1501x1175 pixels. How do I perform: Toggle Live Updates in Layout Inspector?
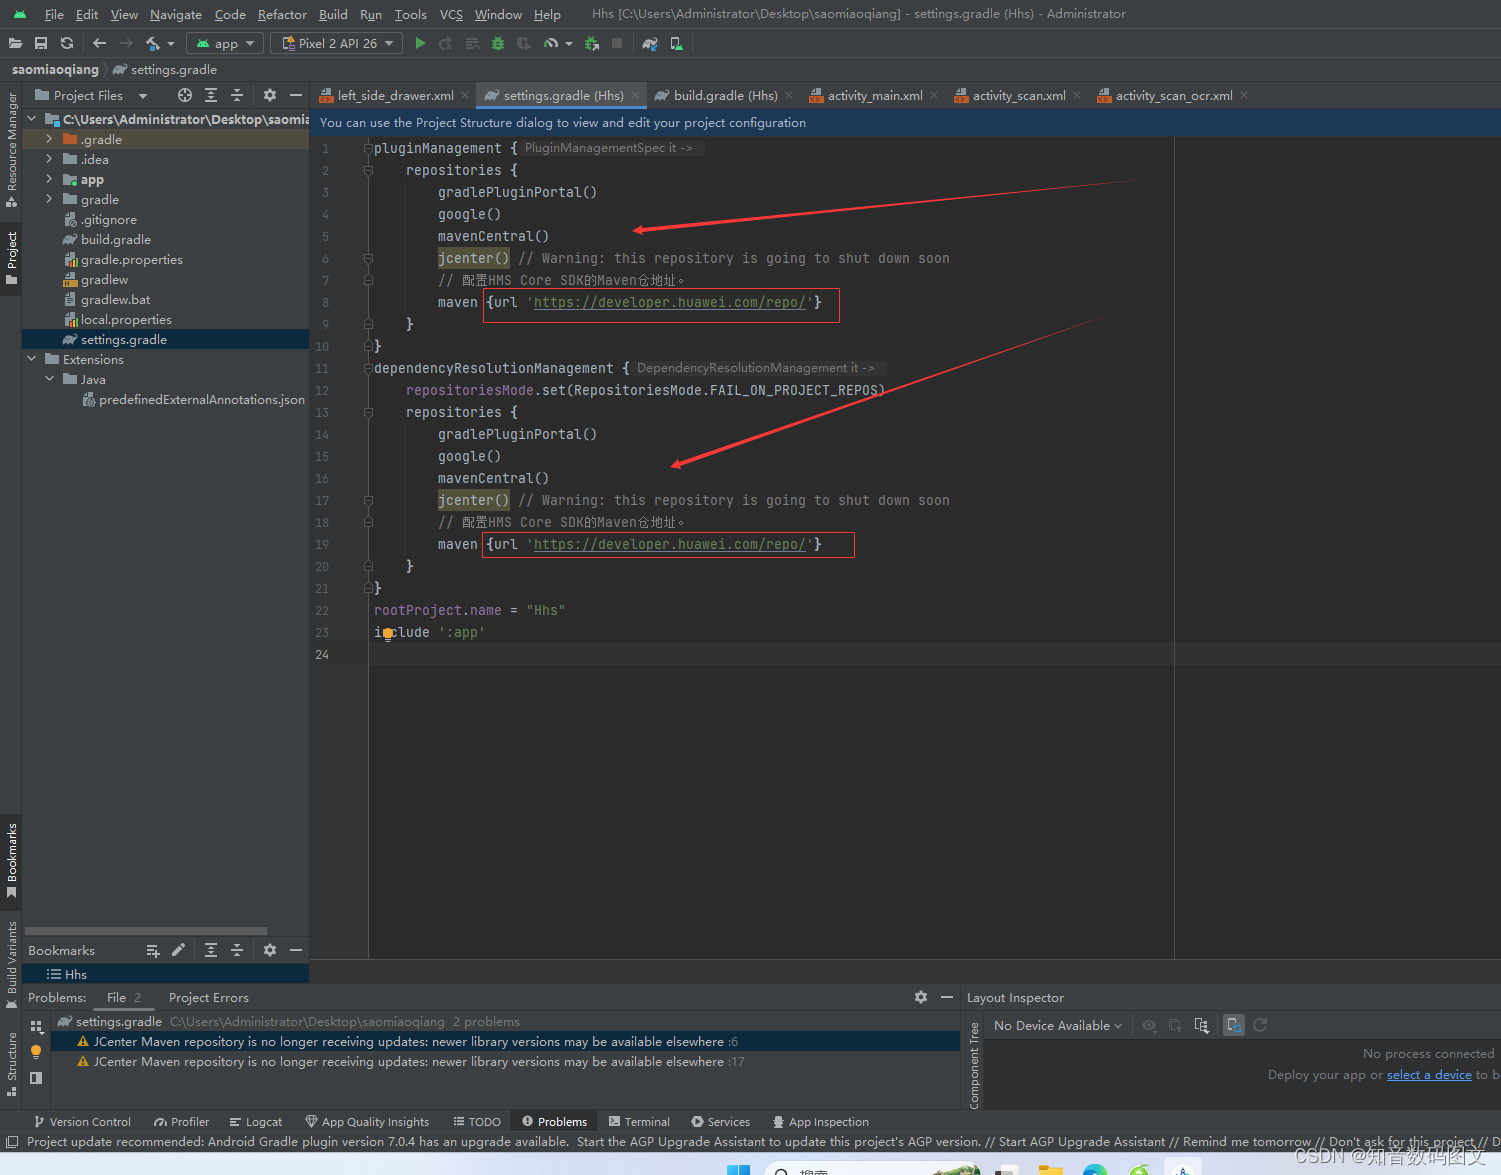click(1233, 1025)
